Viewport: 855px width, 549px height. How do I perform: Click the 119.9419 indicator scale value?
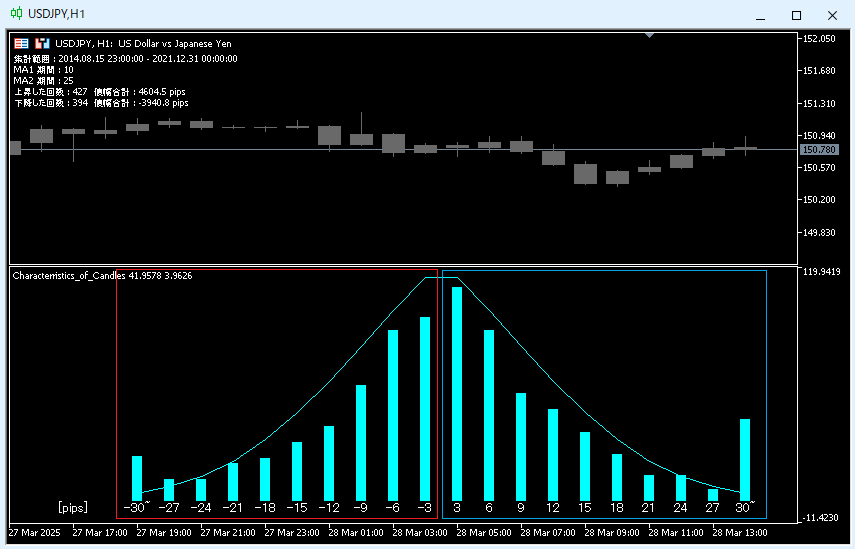pos(822,272)
